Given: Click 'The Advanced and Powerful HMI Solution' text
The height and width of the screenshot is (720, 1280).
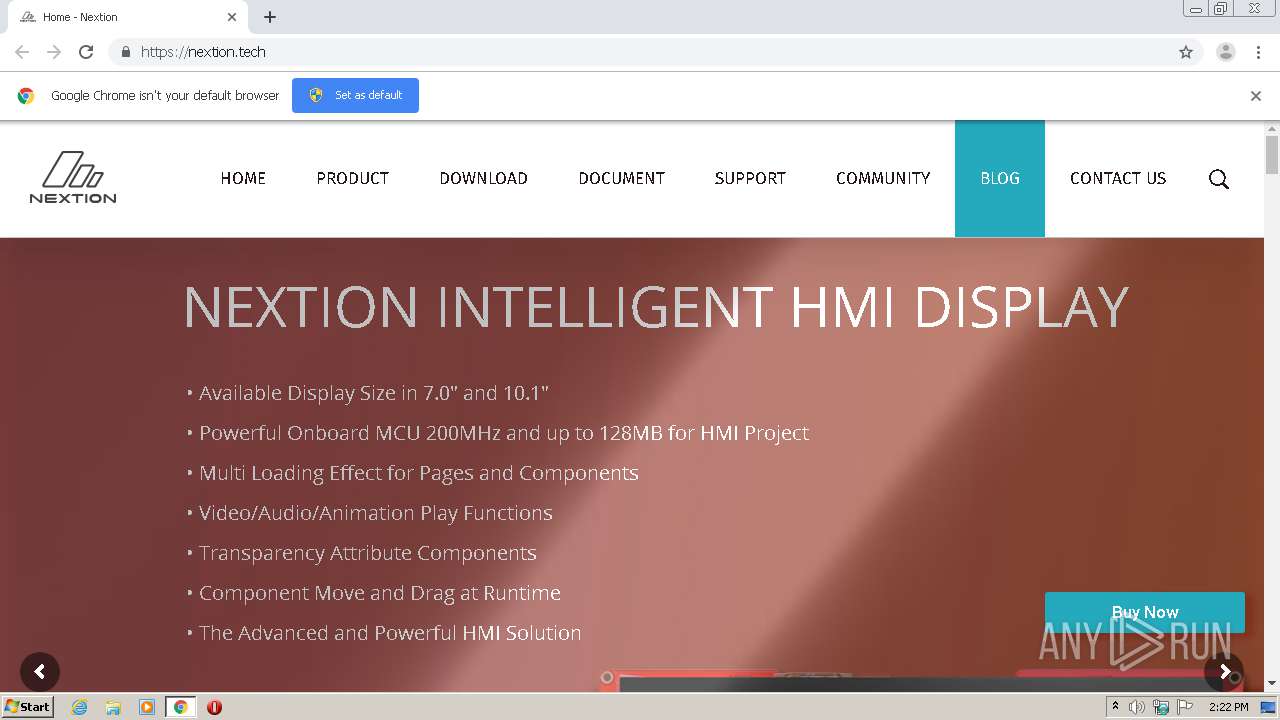Looking at the screenshot, I should pyautogui.click(x=390, y=633).
